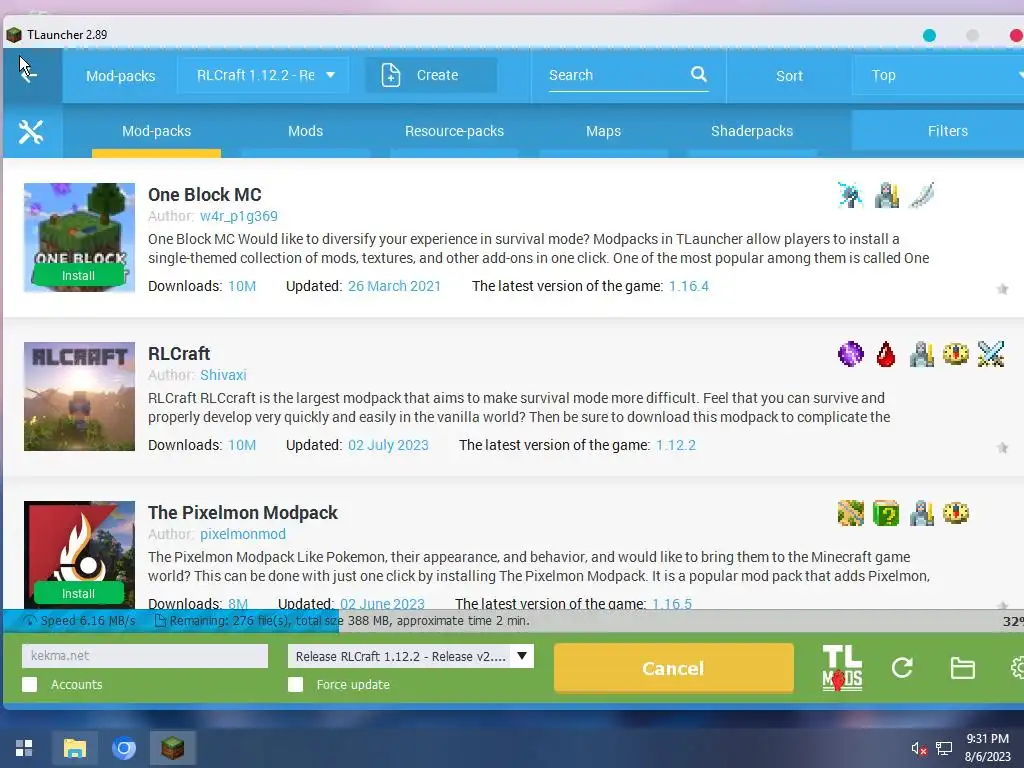Open the RLCraft thumbnail image
Image resolution: width=1024 pixels, height=768 pixels.
click(80, 396)
